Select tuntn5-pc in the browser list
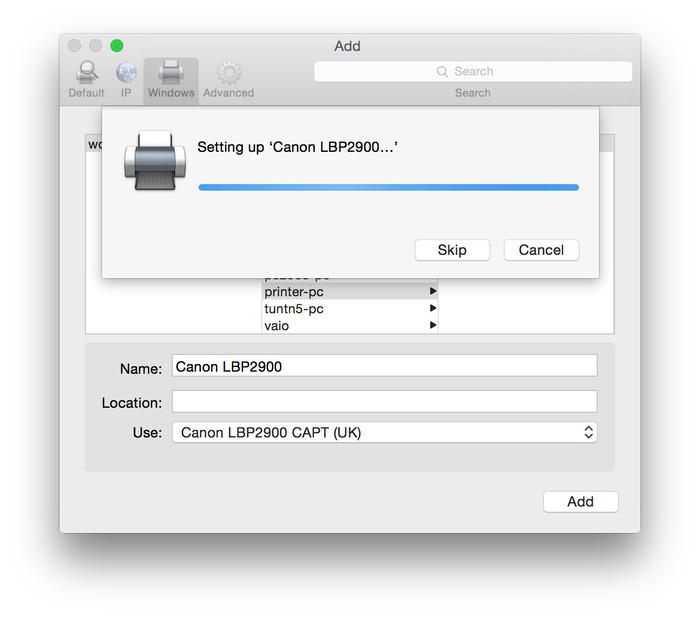The height and width of the screenshot is (618, 700). [x=350, y=309]
